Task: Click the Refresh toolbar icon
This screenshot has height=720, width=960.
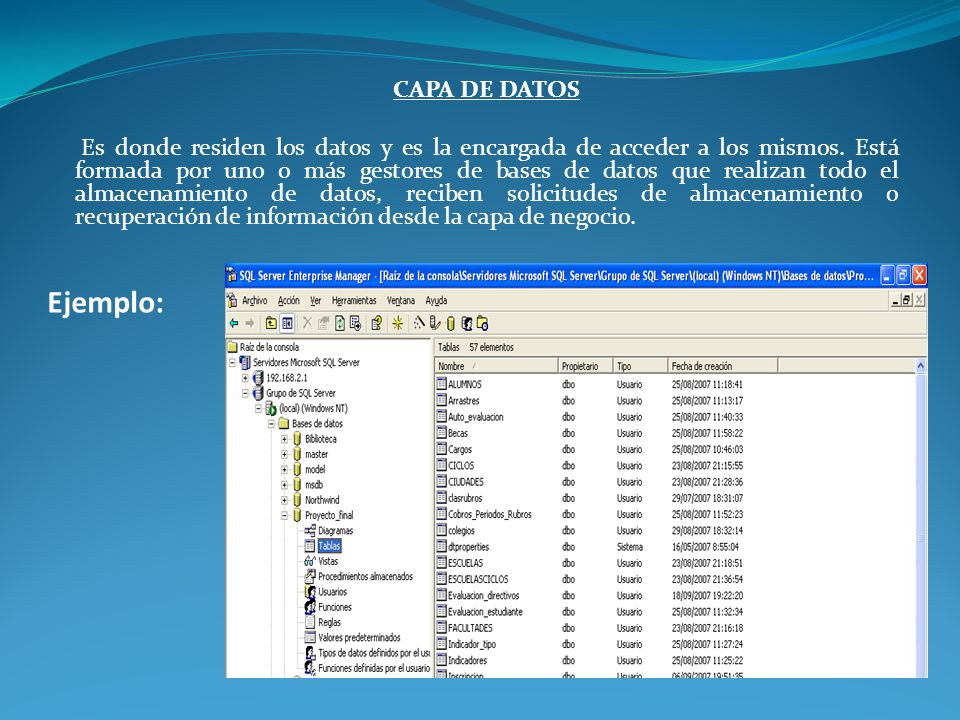Action: coord(339,323)
